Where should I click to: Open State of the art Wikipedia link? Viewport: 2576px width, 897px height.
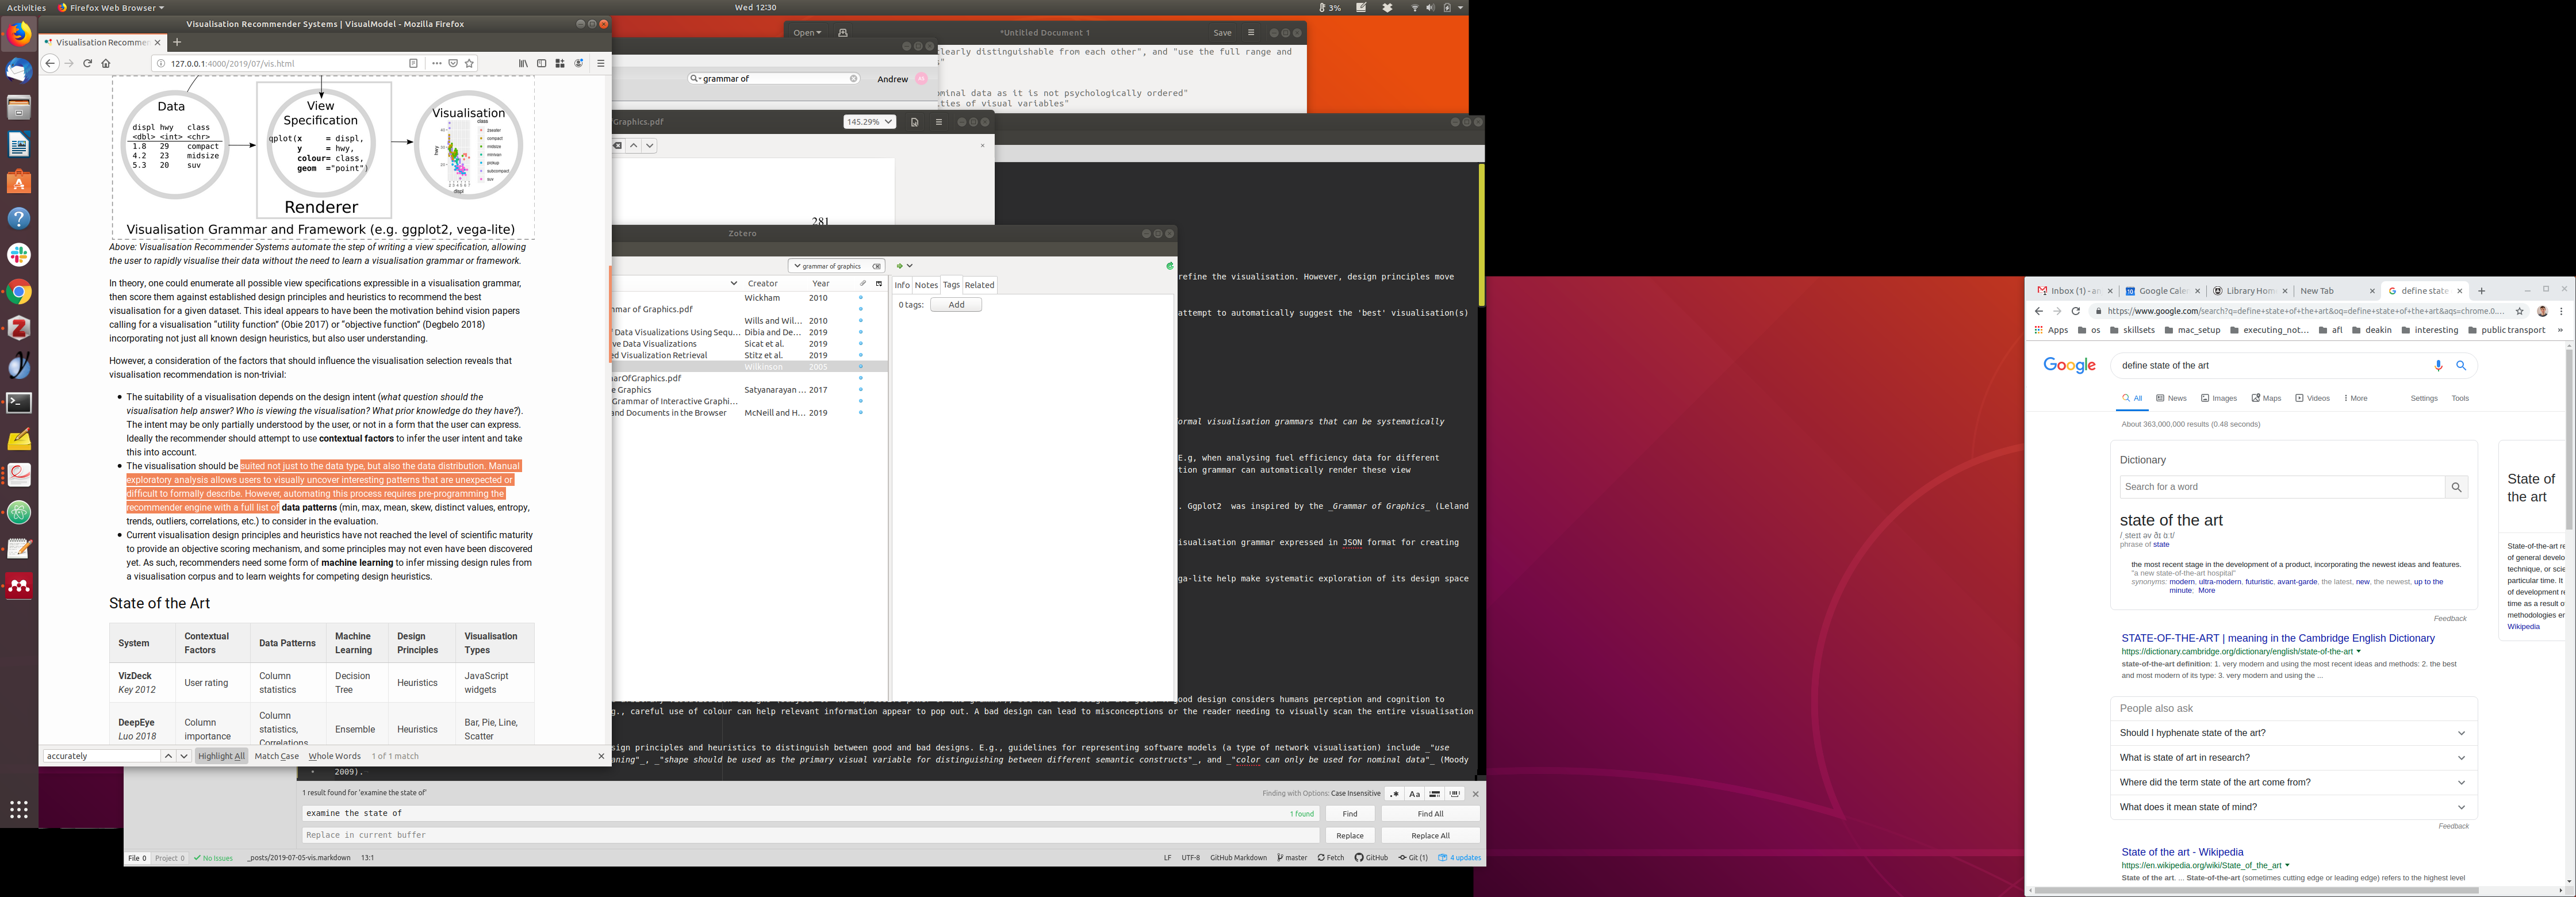click(x=2182, y=852)
